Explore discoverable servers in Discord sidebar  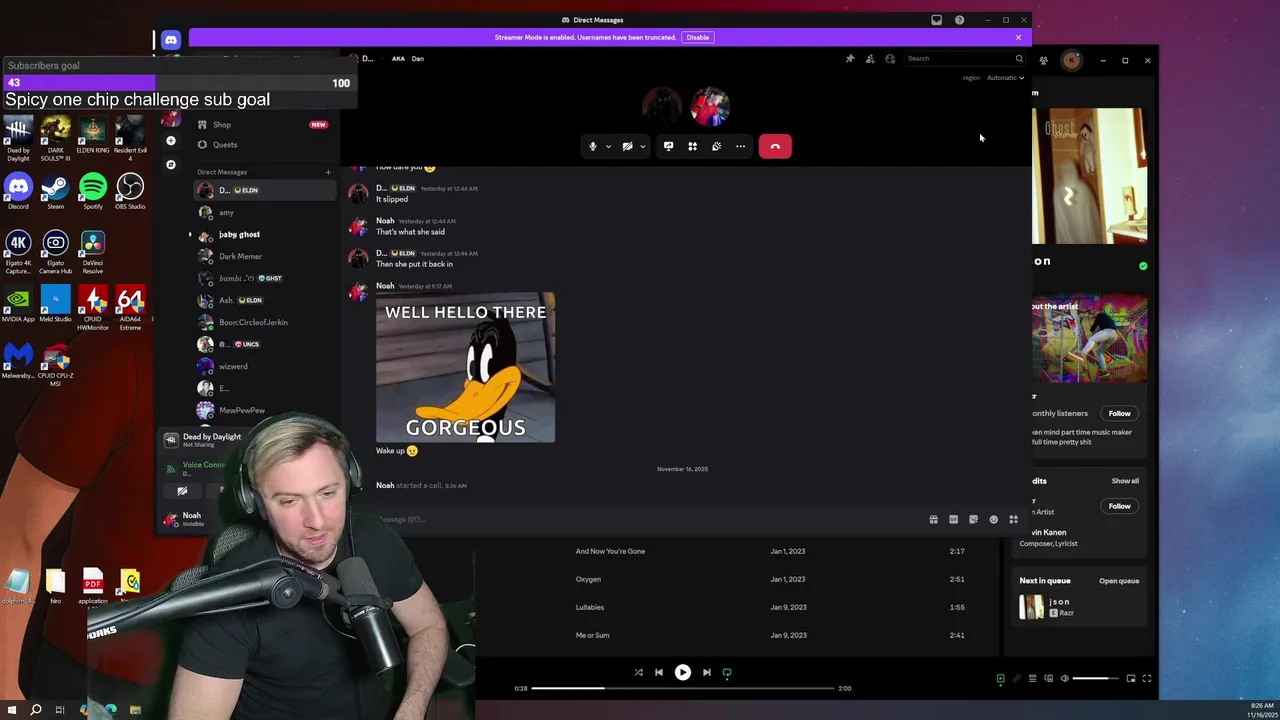point(171,164)
